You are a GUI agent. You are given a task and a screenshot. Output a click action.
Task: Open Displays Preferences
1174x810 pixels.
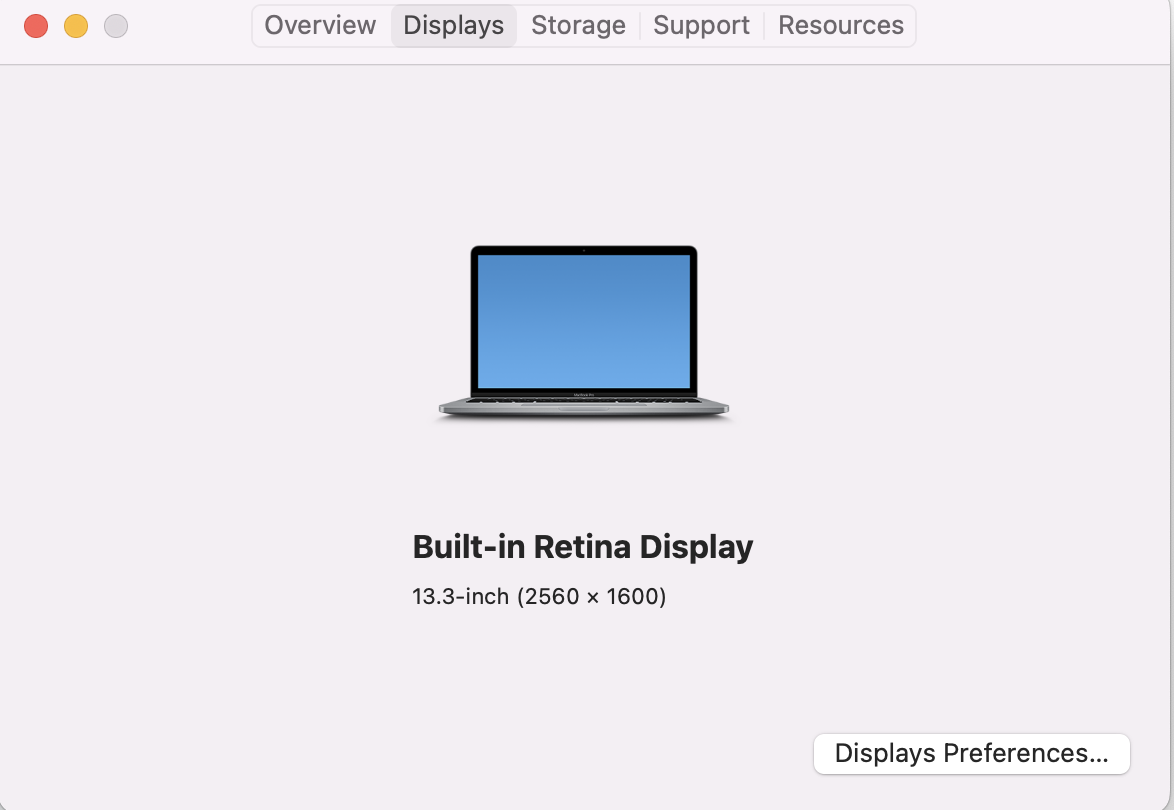[972, 754]
